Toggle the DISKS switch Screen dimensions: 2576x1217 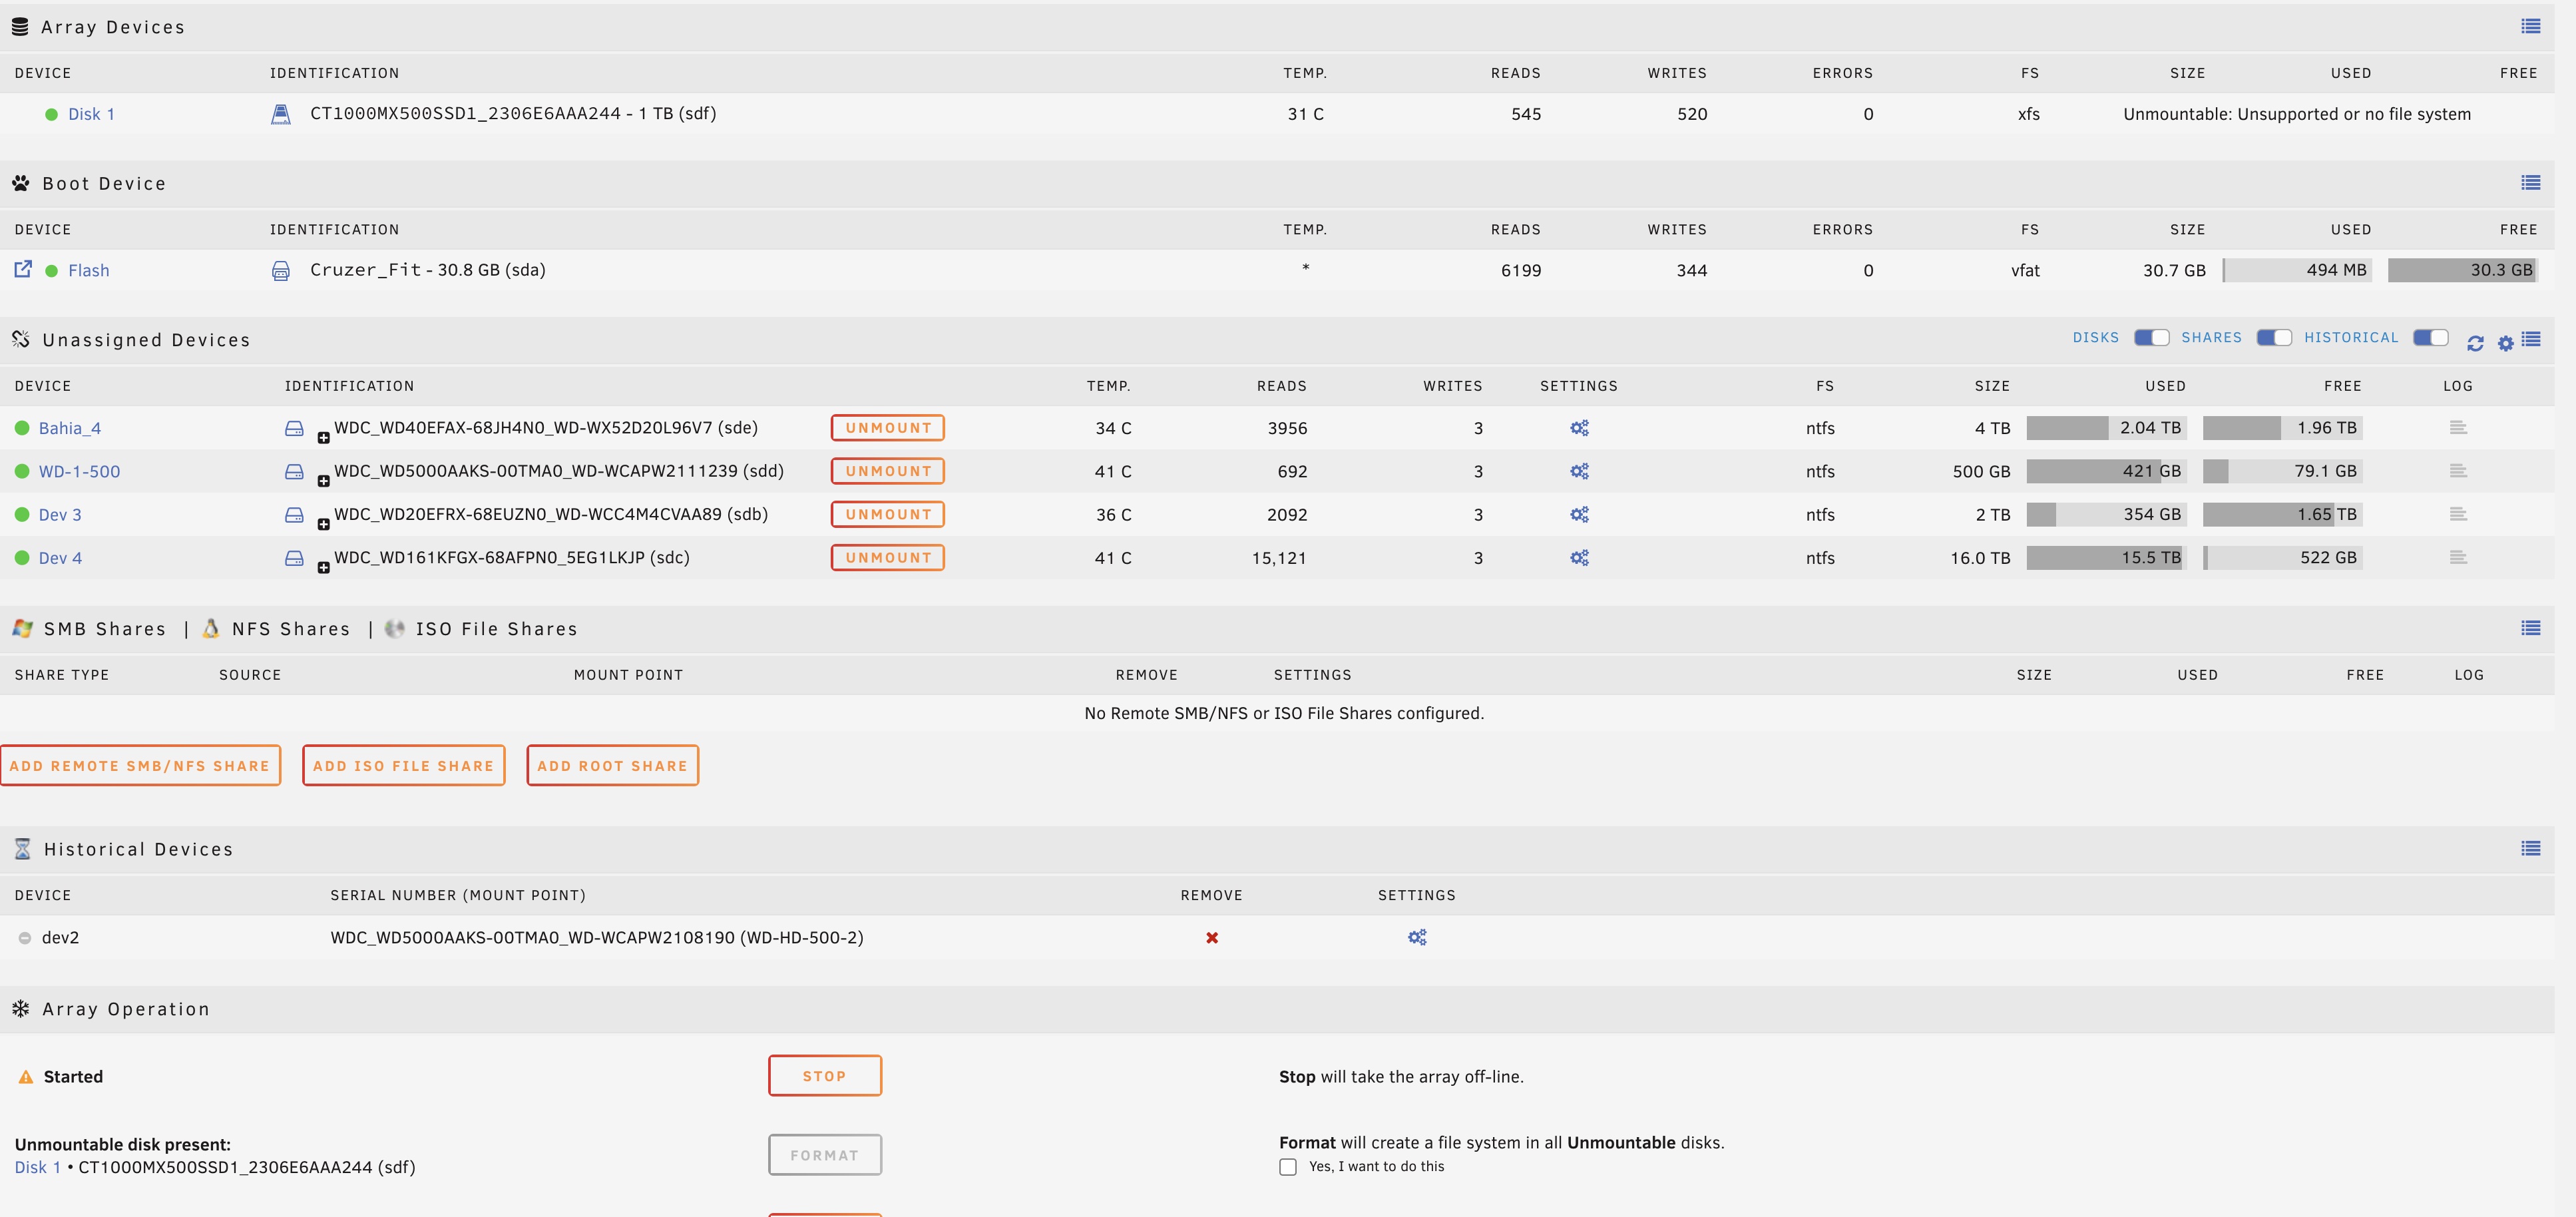[2151, 338]
